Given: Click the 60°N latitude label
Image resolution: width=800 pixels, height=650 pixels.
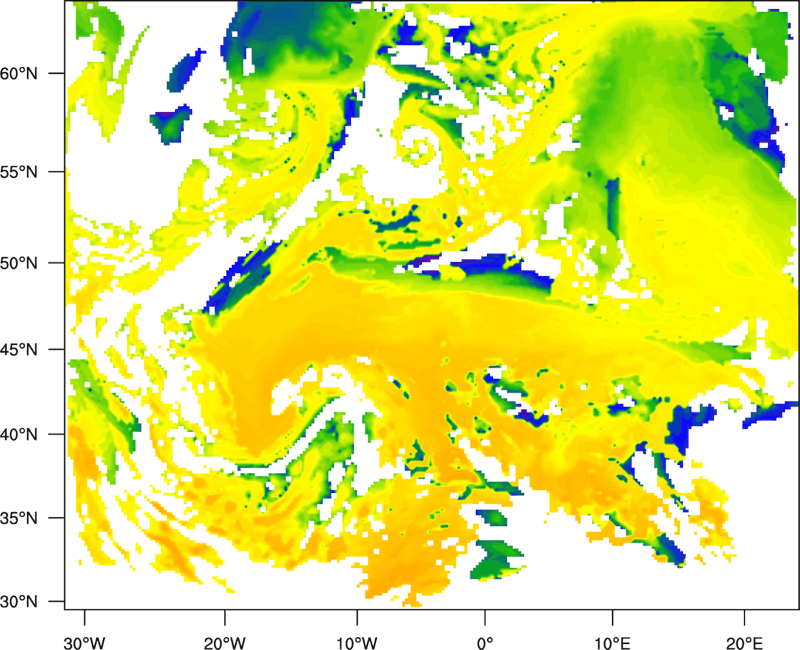Looking at the screenshot, I should coord(19,73).
